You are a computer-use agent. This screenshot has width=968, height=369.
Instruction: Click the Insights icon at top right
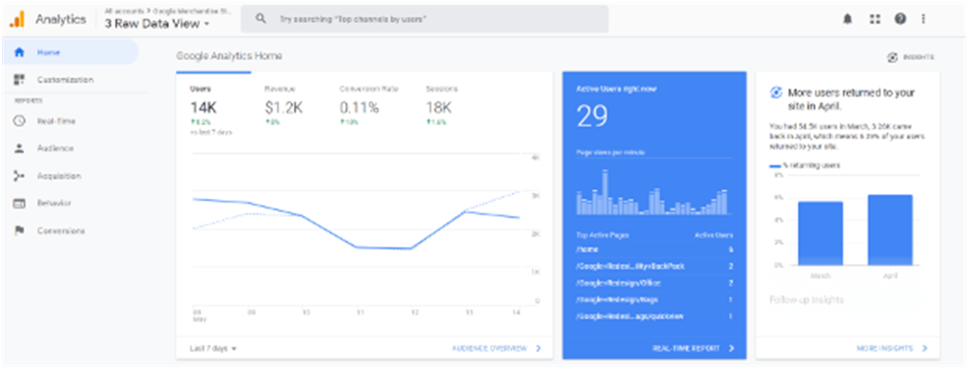[x=893, y=57]
